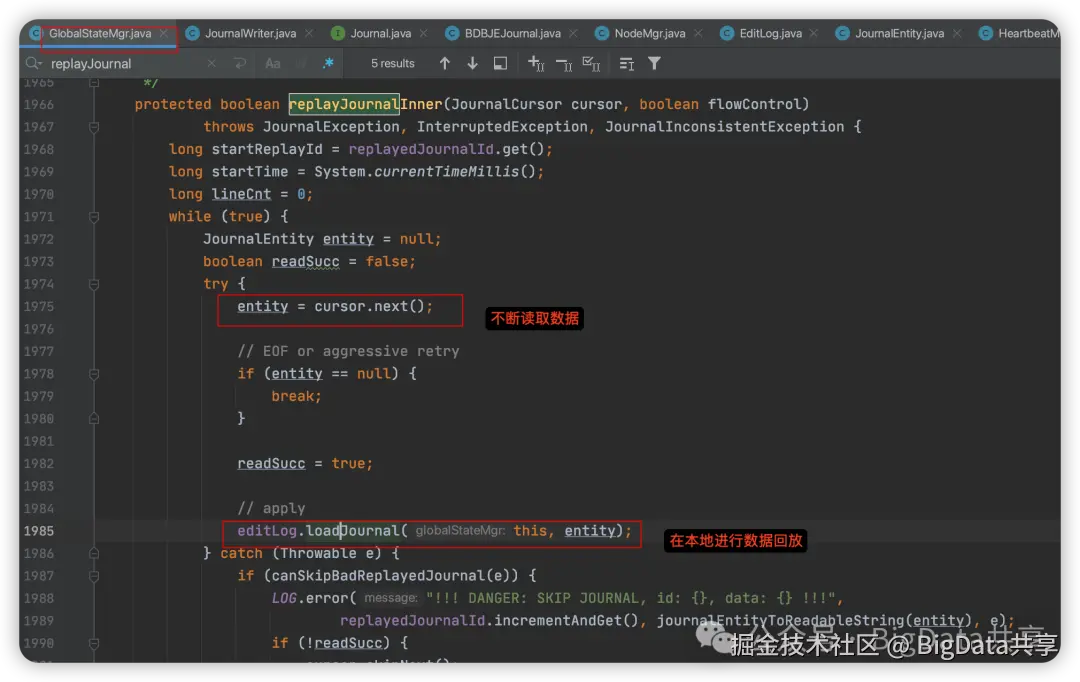Image resolution: width=1080 pixels, height=682 pixels.
Task: Collapse the replayJournalInner method at line 1967
Action: coord(94,127)
